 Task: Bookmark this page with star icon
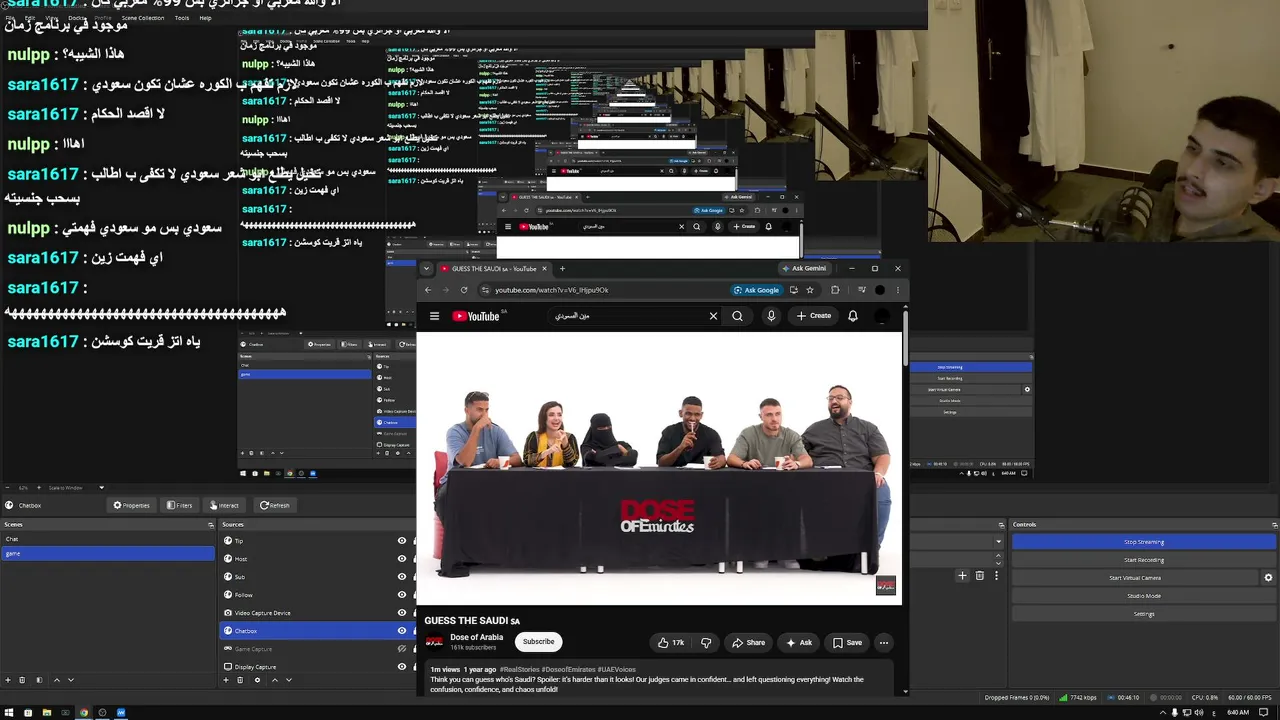810,290
